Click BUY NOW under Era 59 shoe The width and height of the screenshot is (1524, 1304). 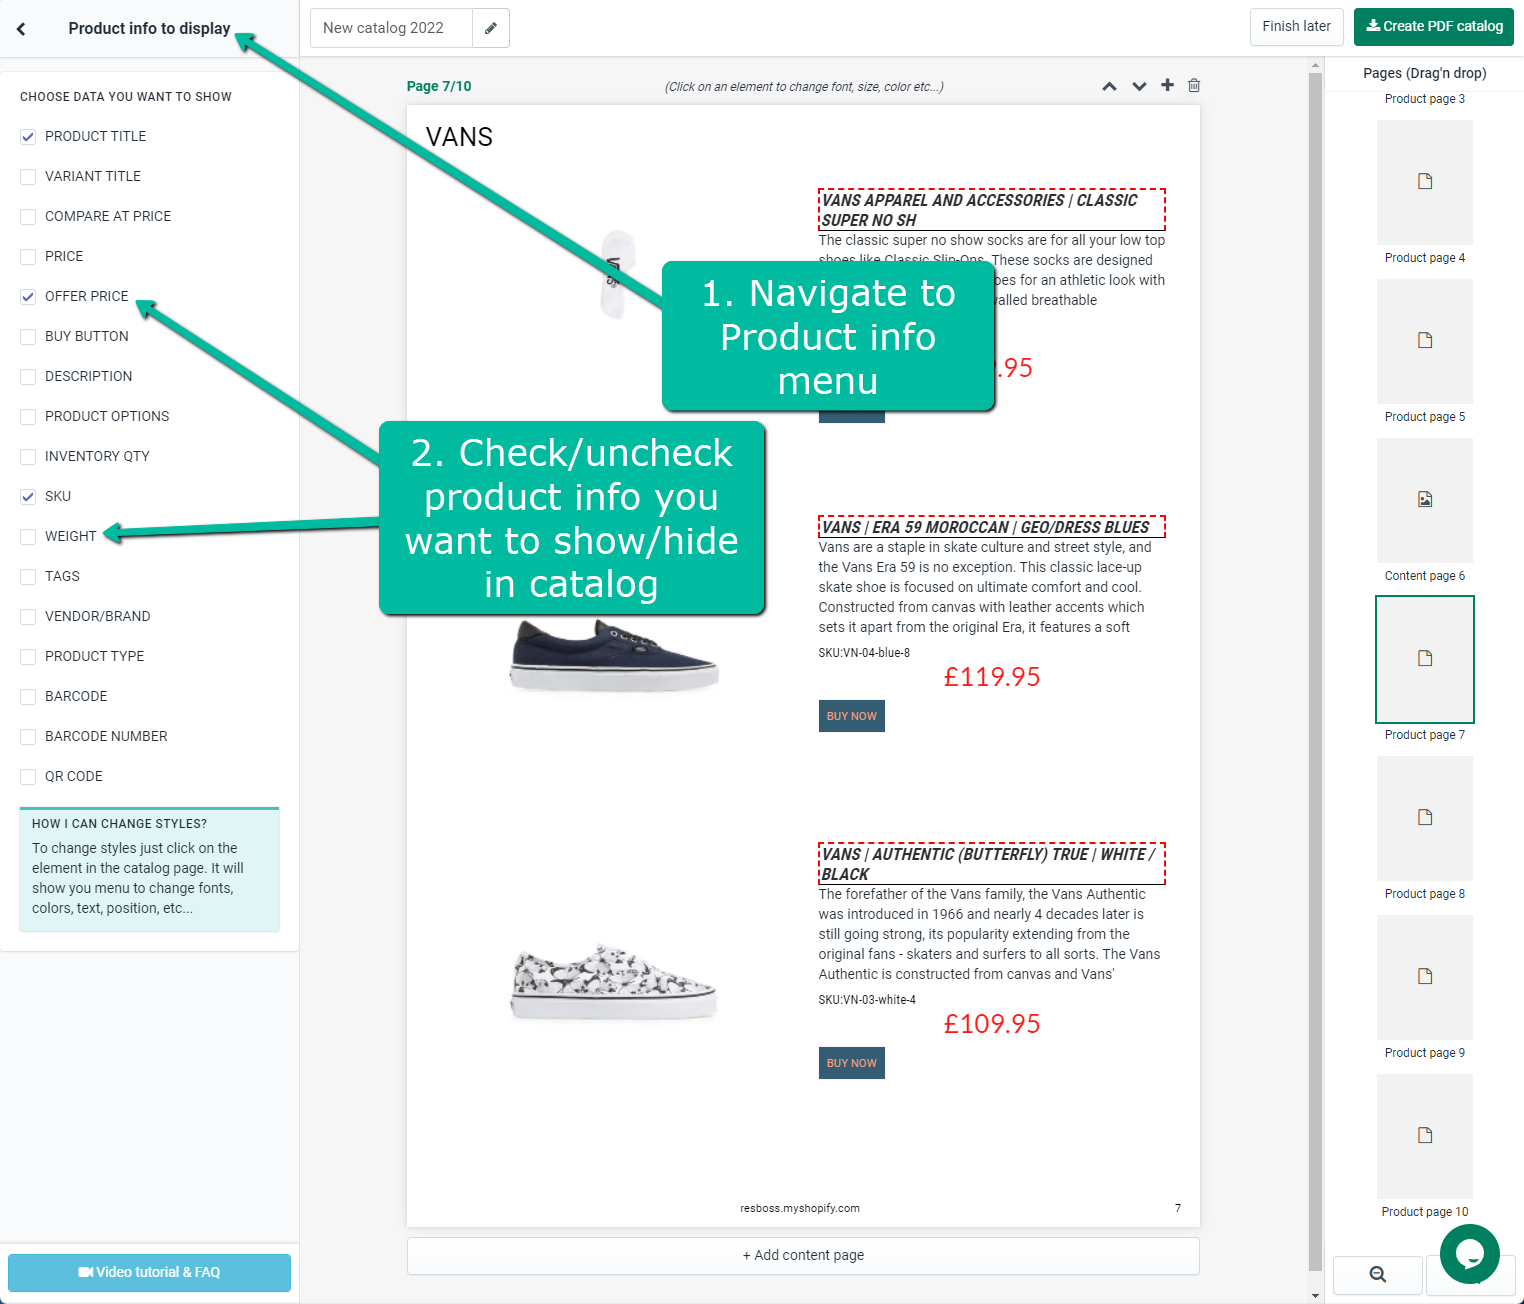(x=852, y=716)
